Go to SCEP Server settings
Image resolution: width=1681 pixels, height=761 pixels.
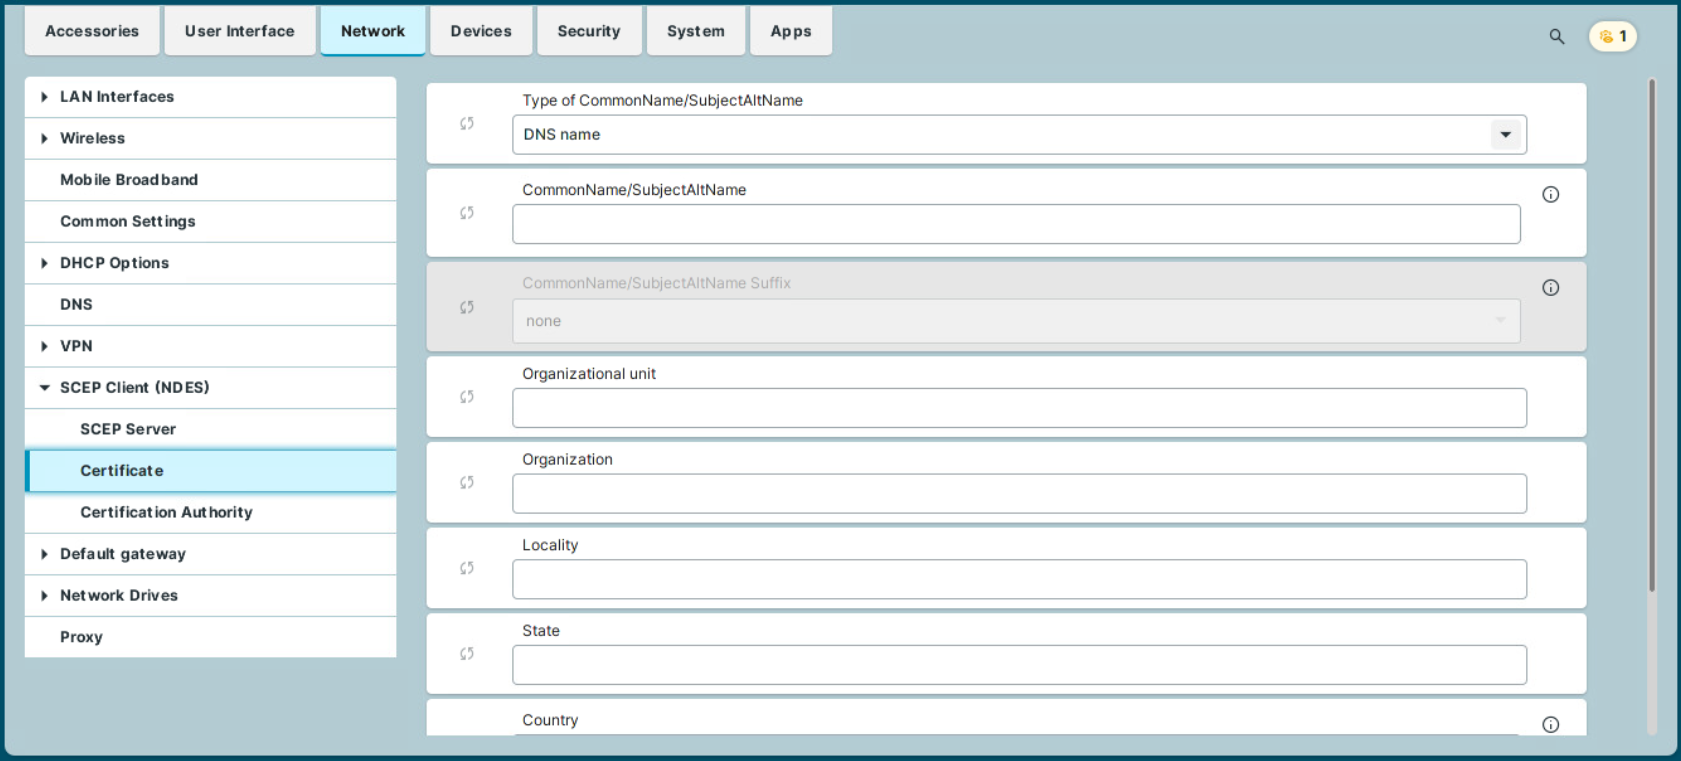[128, 429]
